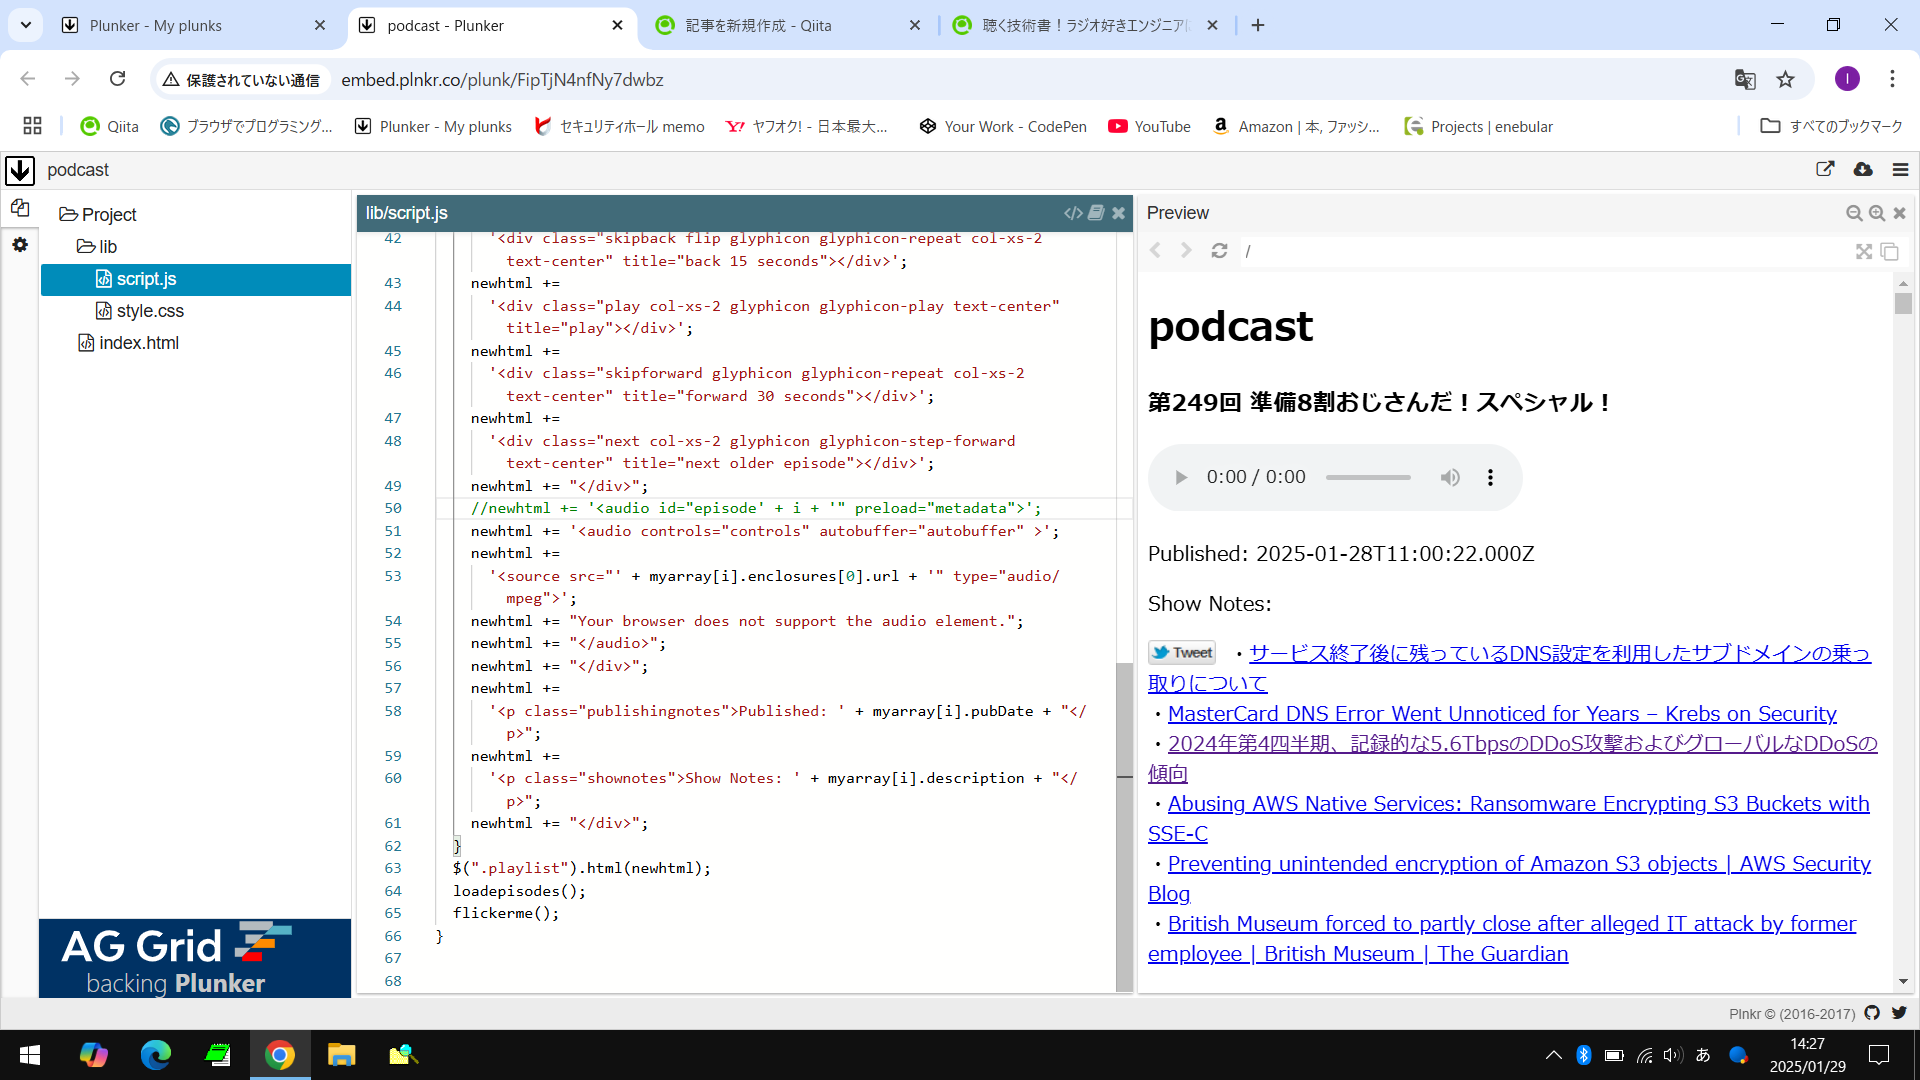1920x1080 pixels.
Task: Open the hamburger menu at top right
Action: (1900, 170)
